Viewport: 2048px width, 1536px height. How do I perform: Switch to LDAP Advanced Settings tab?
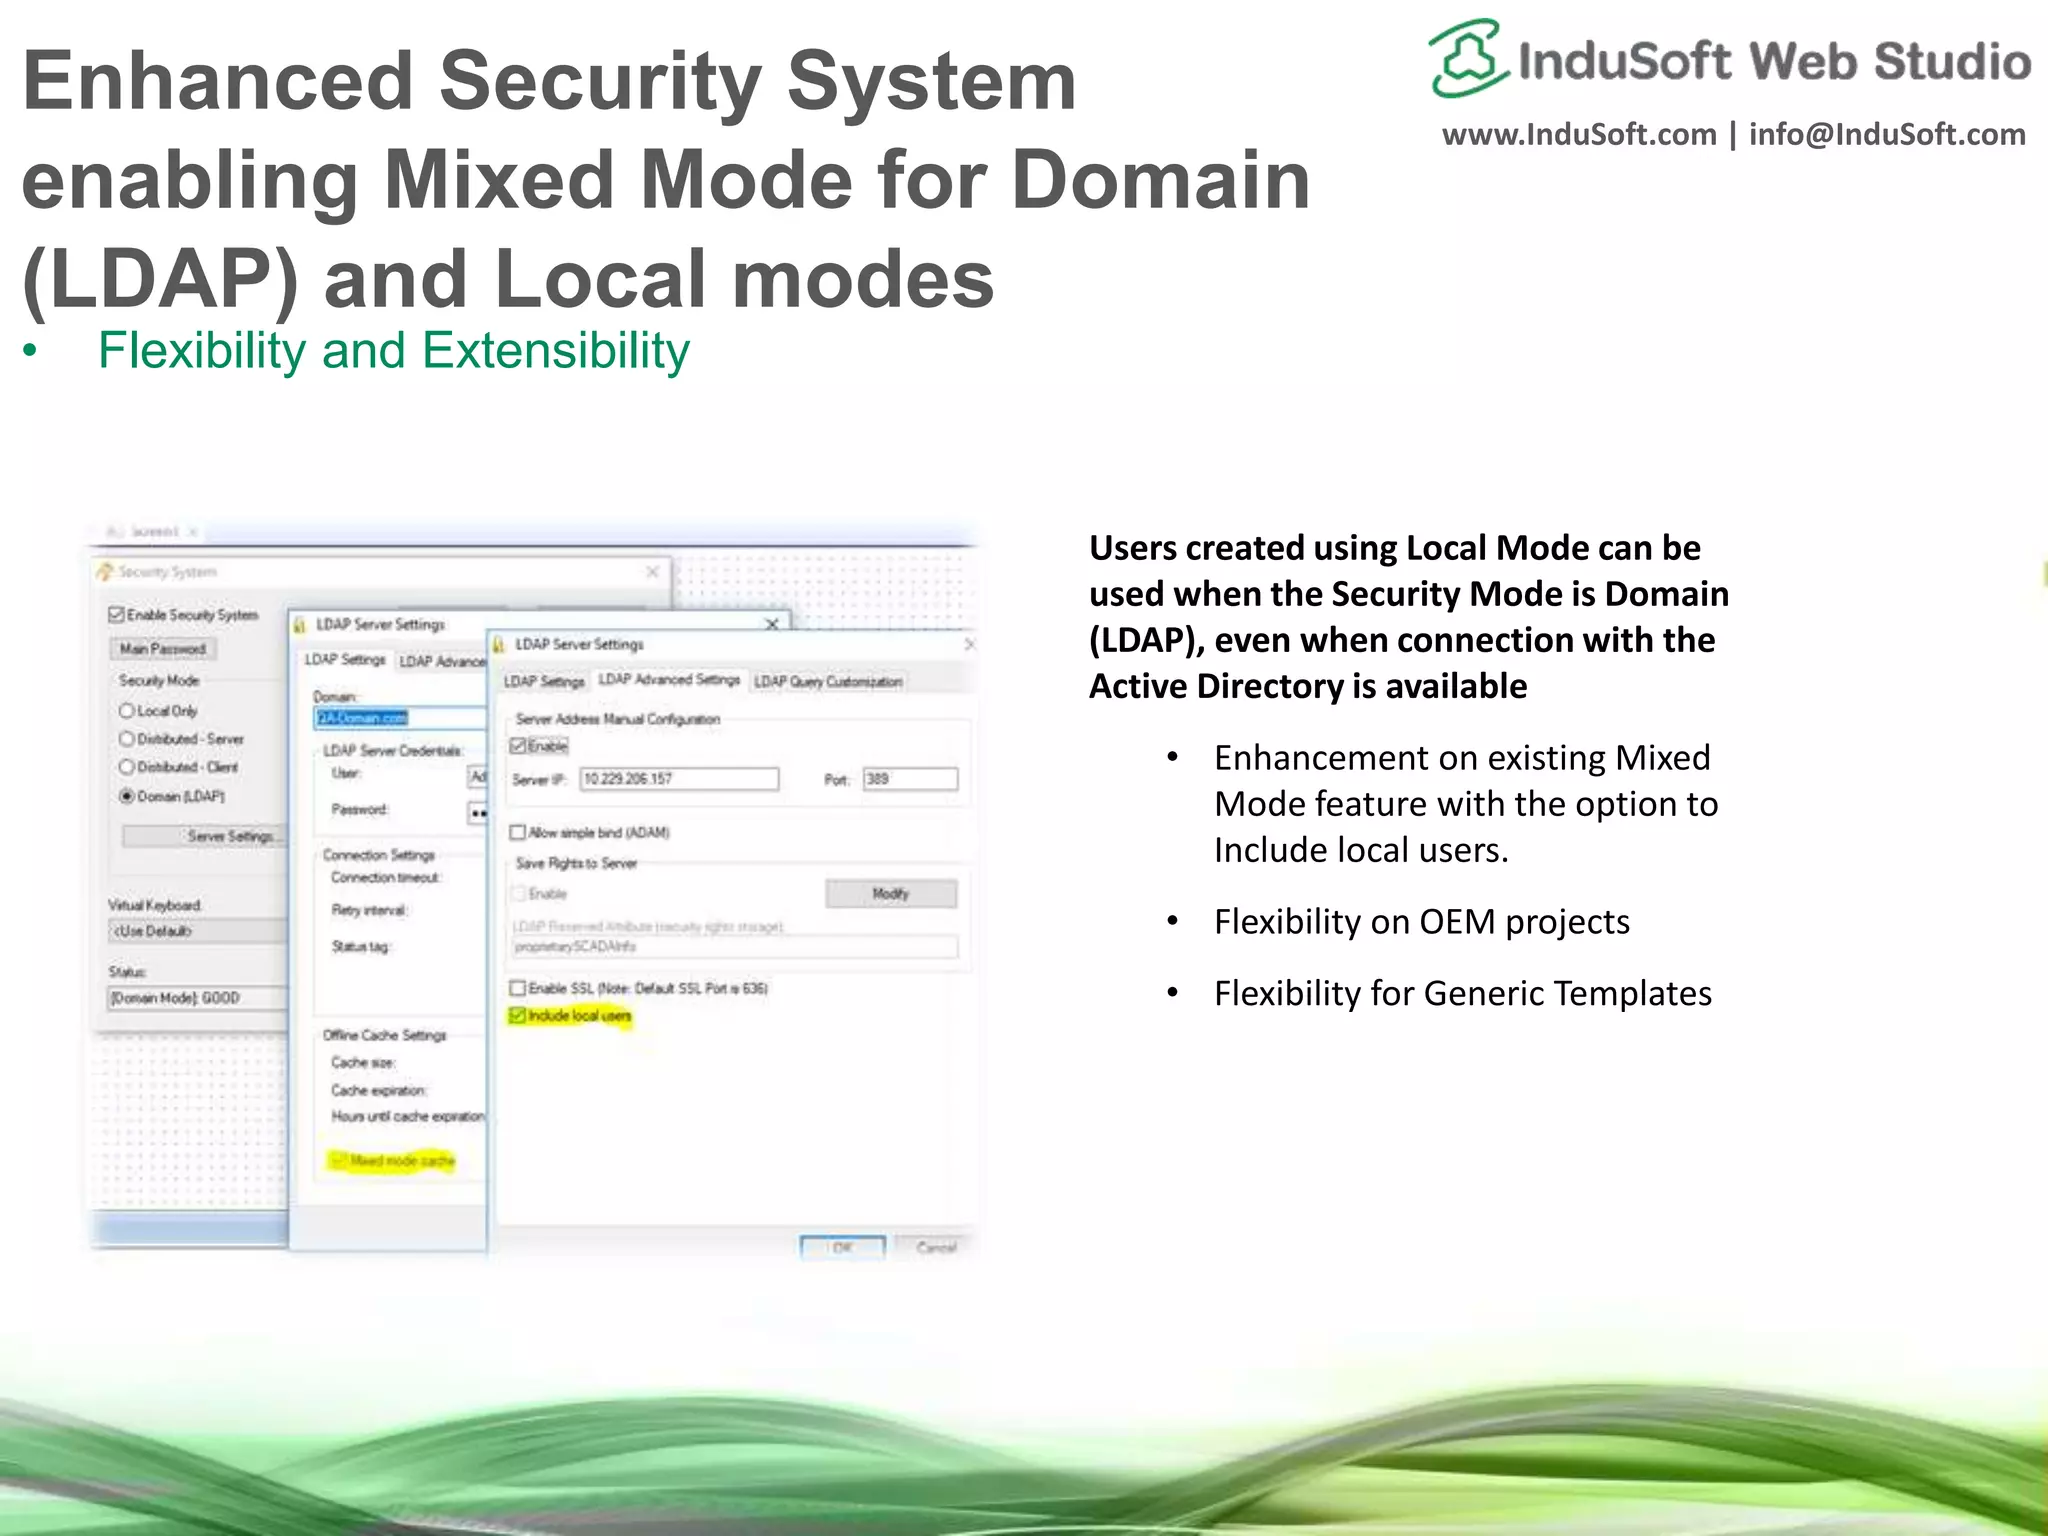point(669,680)
